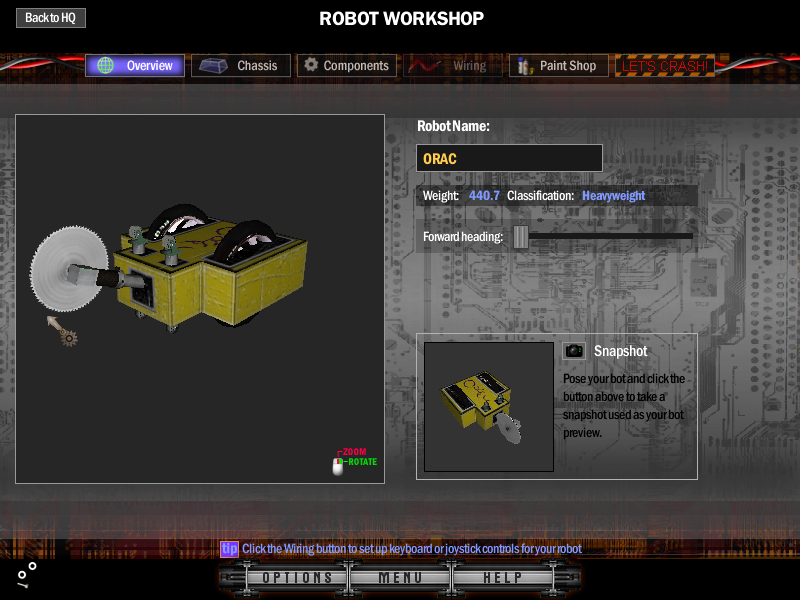
Task: Click the weight value 440.7
Action: (x=484, y=196)
